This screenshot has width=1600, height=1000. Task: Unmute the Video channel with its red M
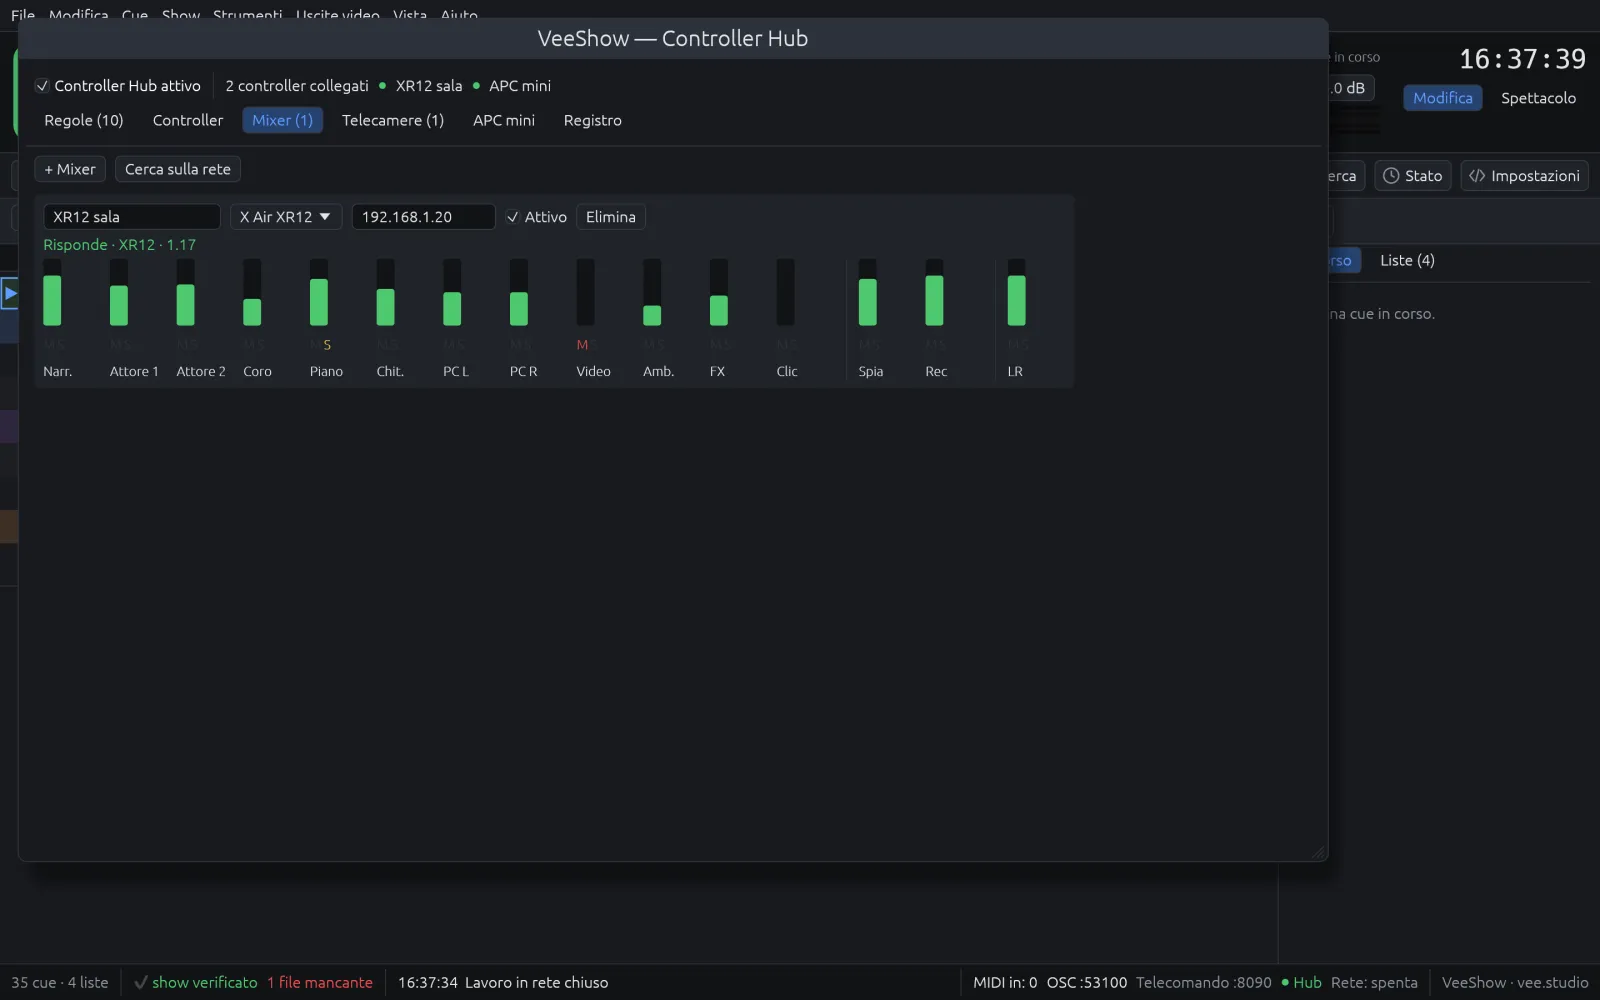tap(582, 345)
